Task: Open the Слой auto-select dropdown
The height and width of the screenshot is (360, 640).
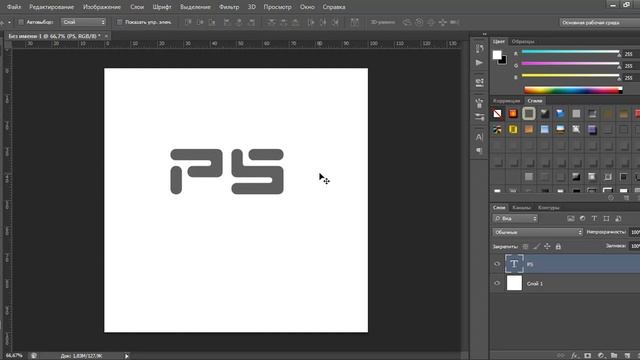Action: click(x=84, y=22)
